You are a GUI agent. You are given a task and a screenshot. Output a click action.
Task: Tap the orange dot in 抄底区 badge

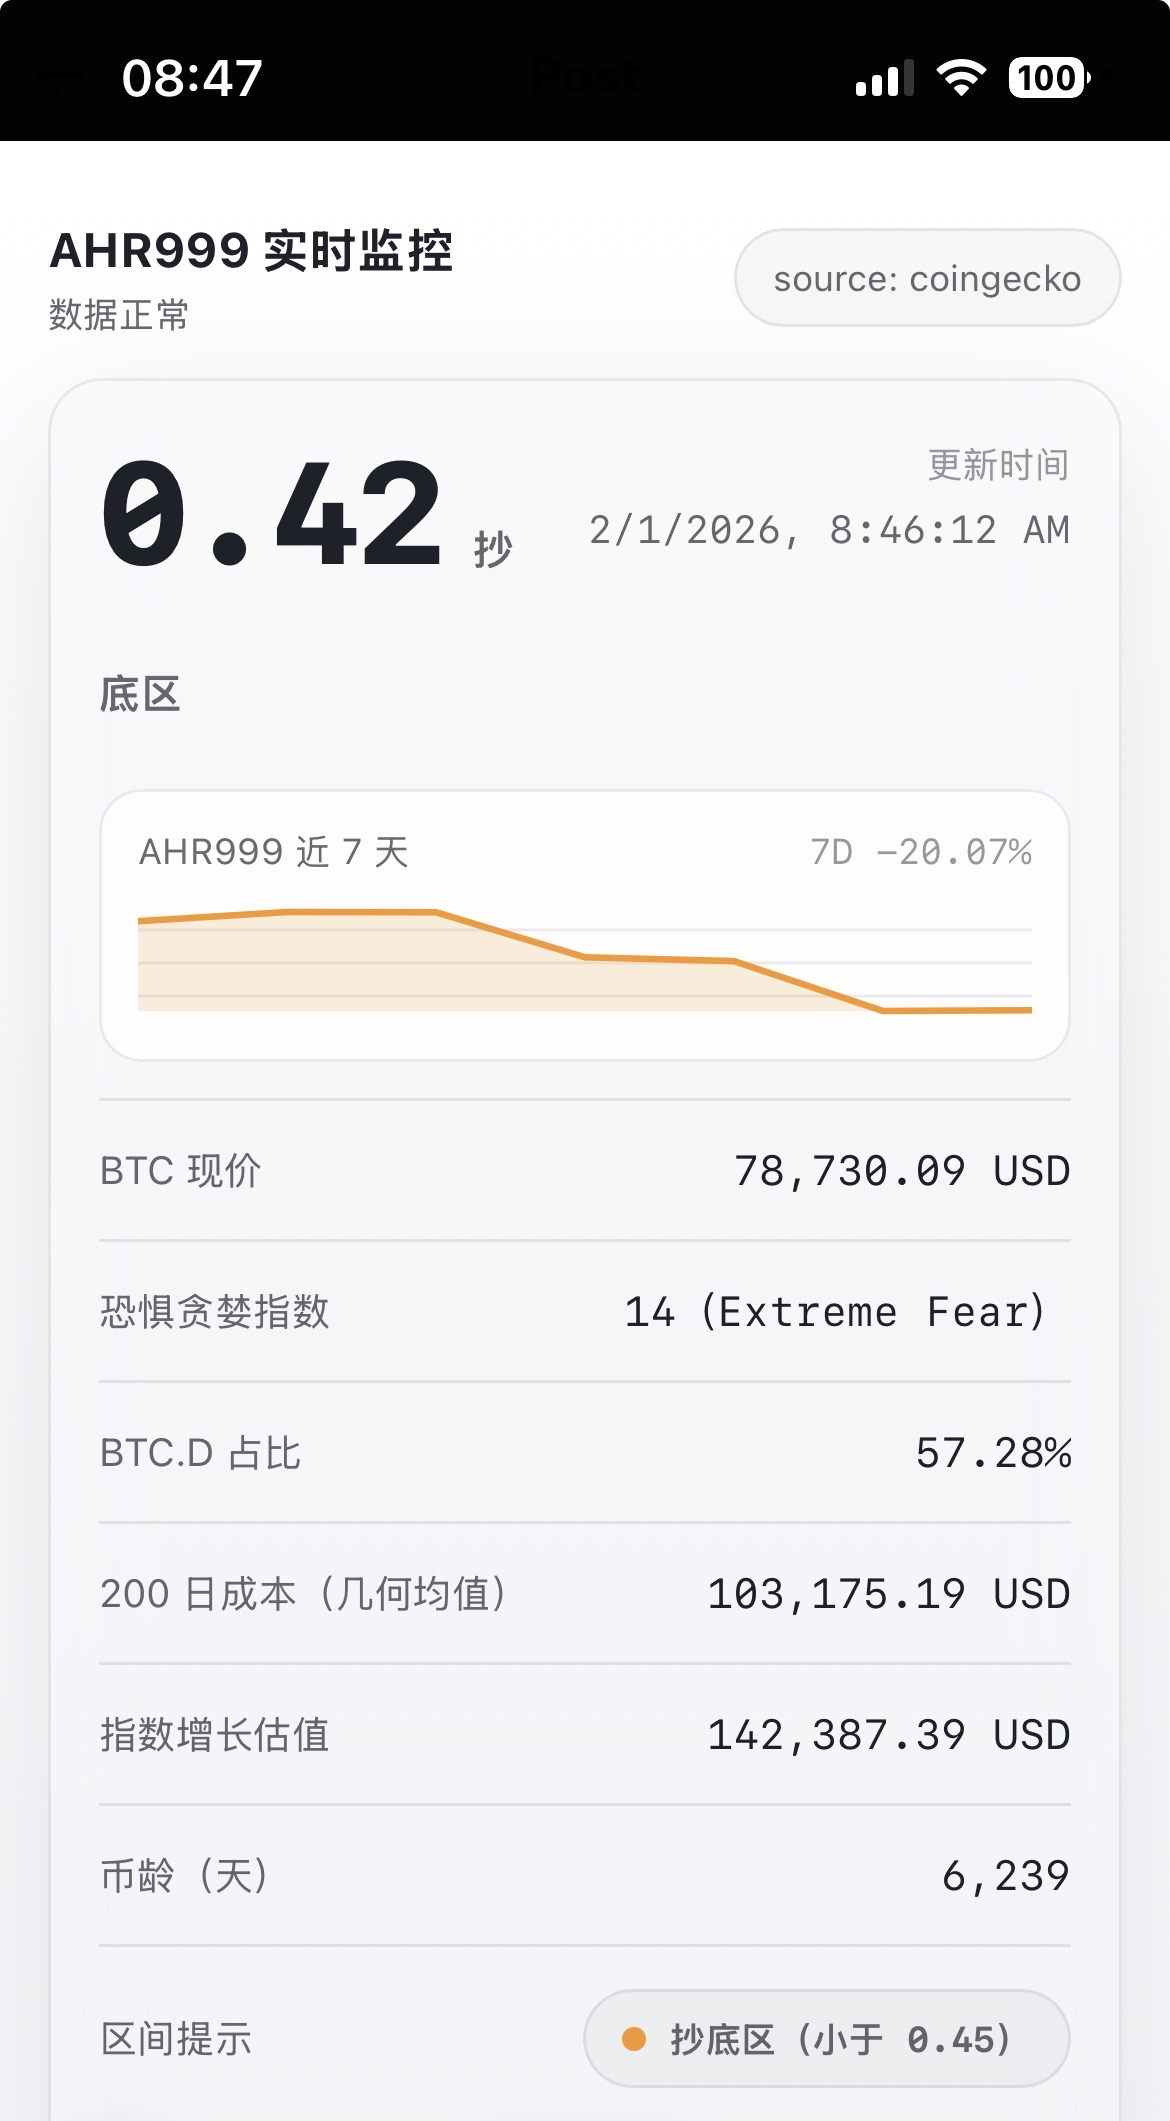634,2038
